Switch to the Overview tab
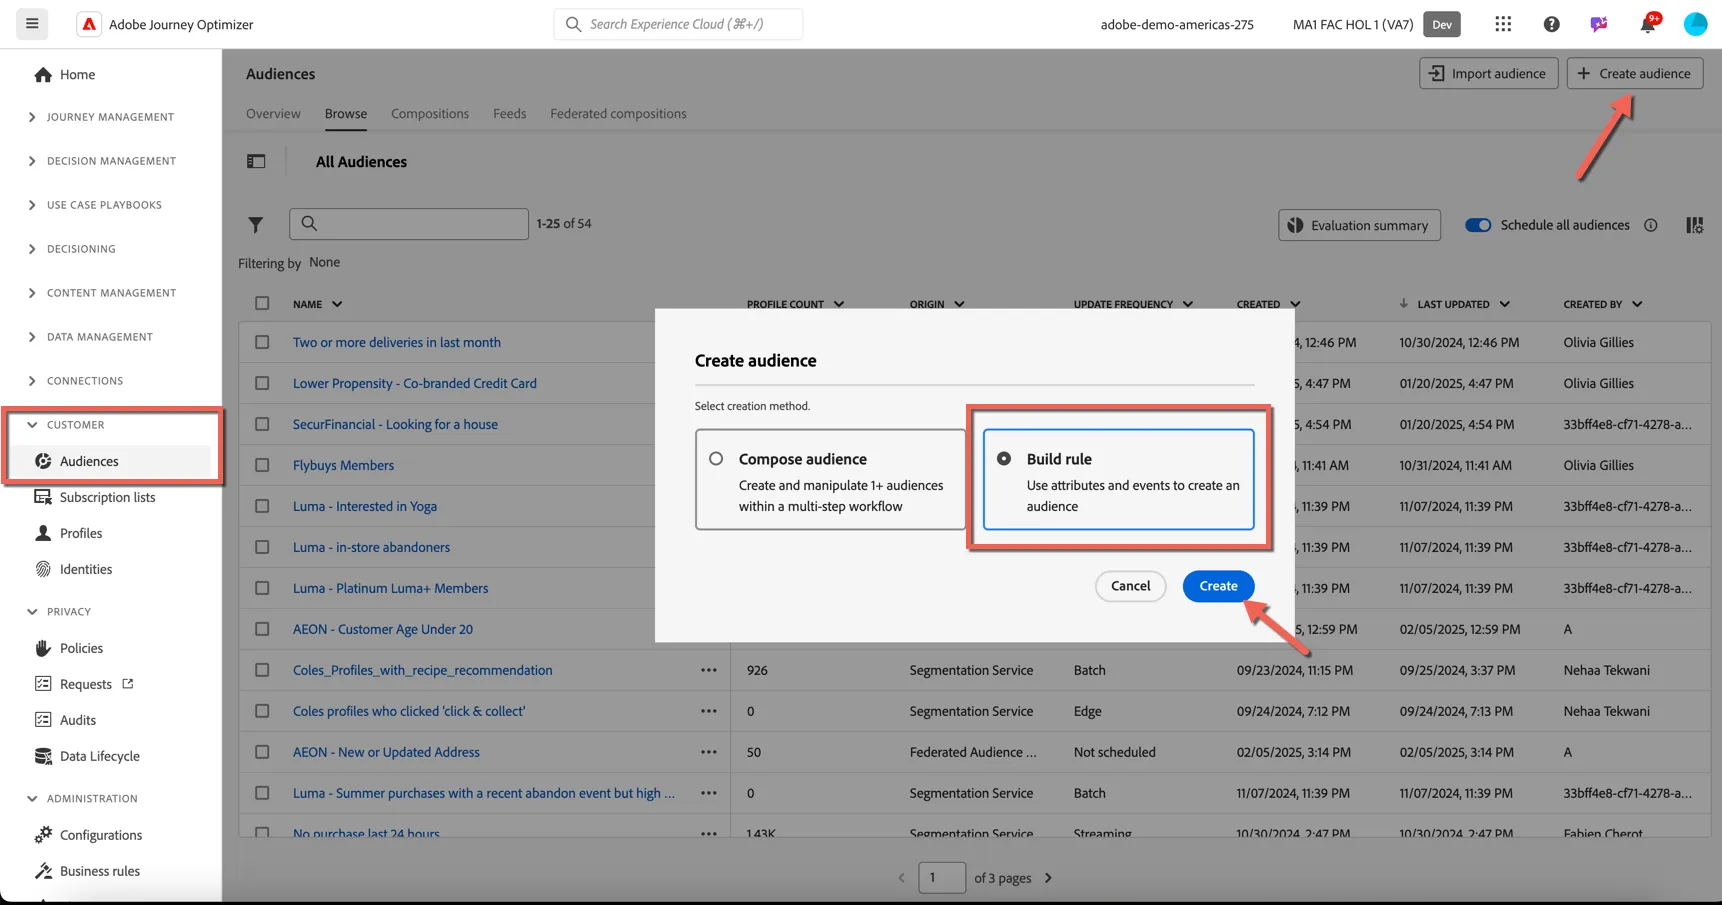The height and width of the screenshot is (905, 1722). pyautogui.click(x=273, y=113)
